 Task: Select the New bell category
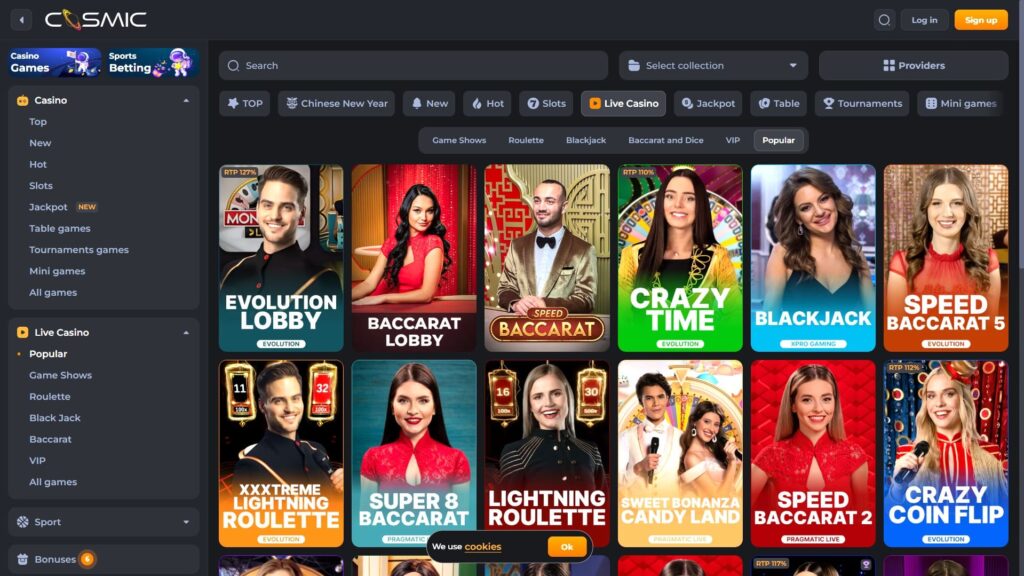click(x=428, y=103)
